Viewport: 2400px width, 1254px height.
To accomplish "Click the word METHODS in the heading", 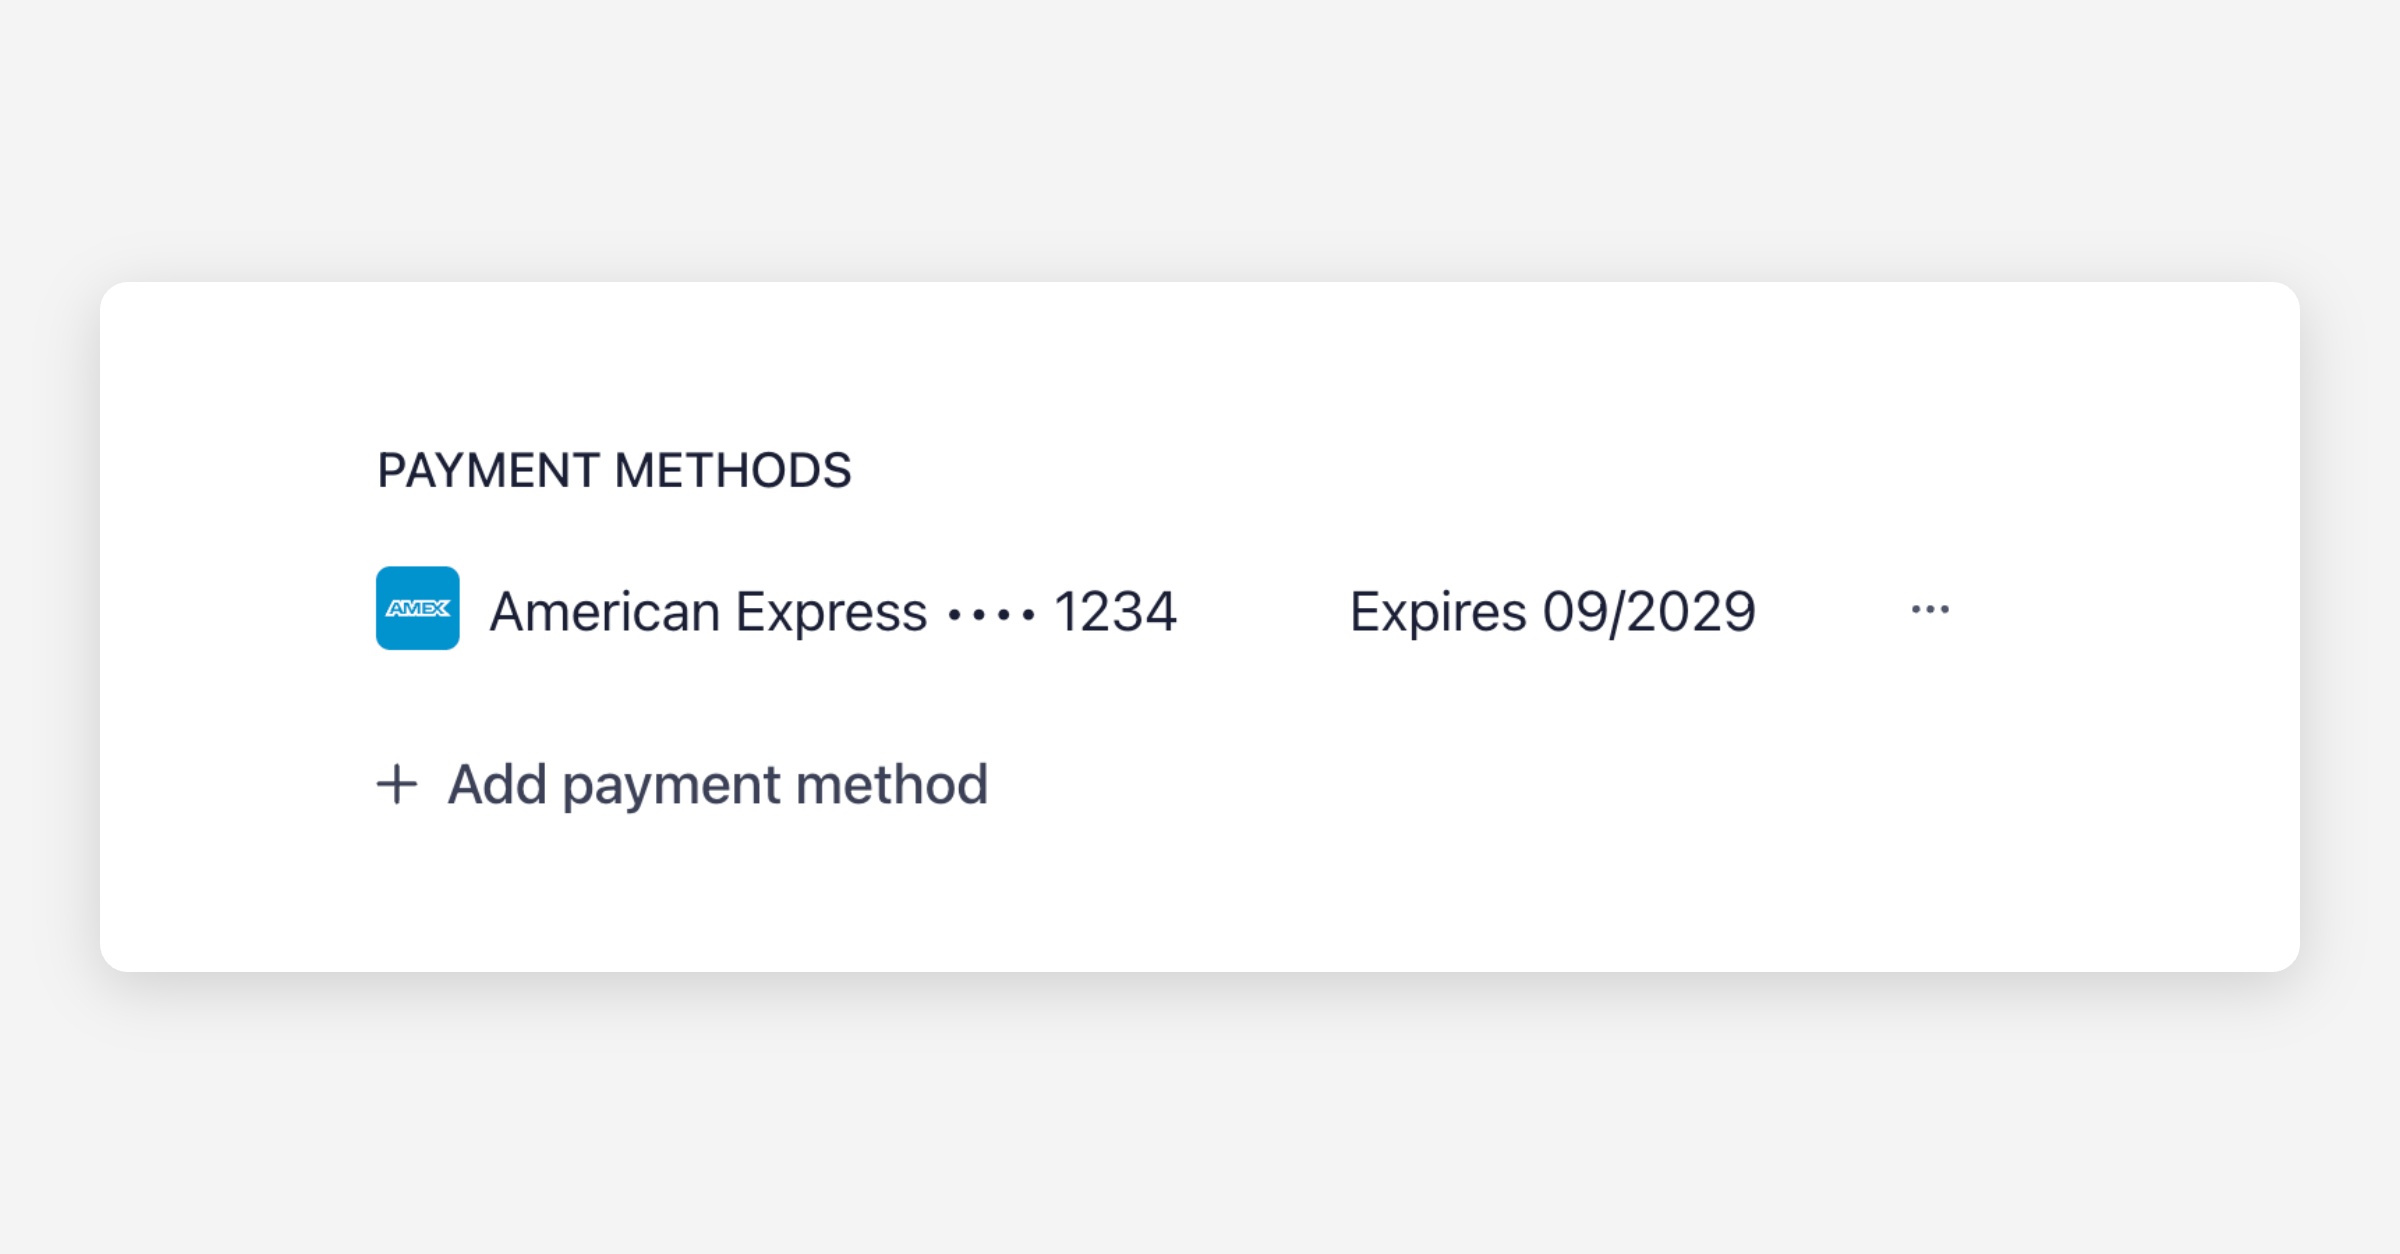I will [733, 470].
